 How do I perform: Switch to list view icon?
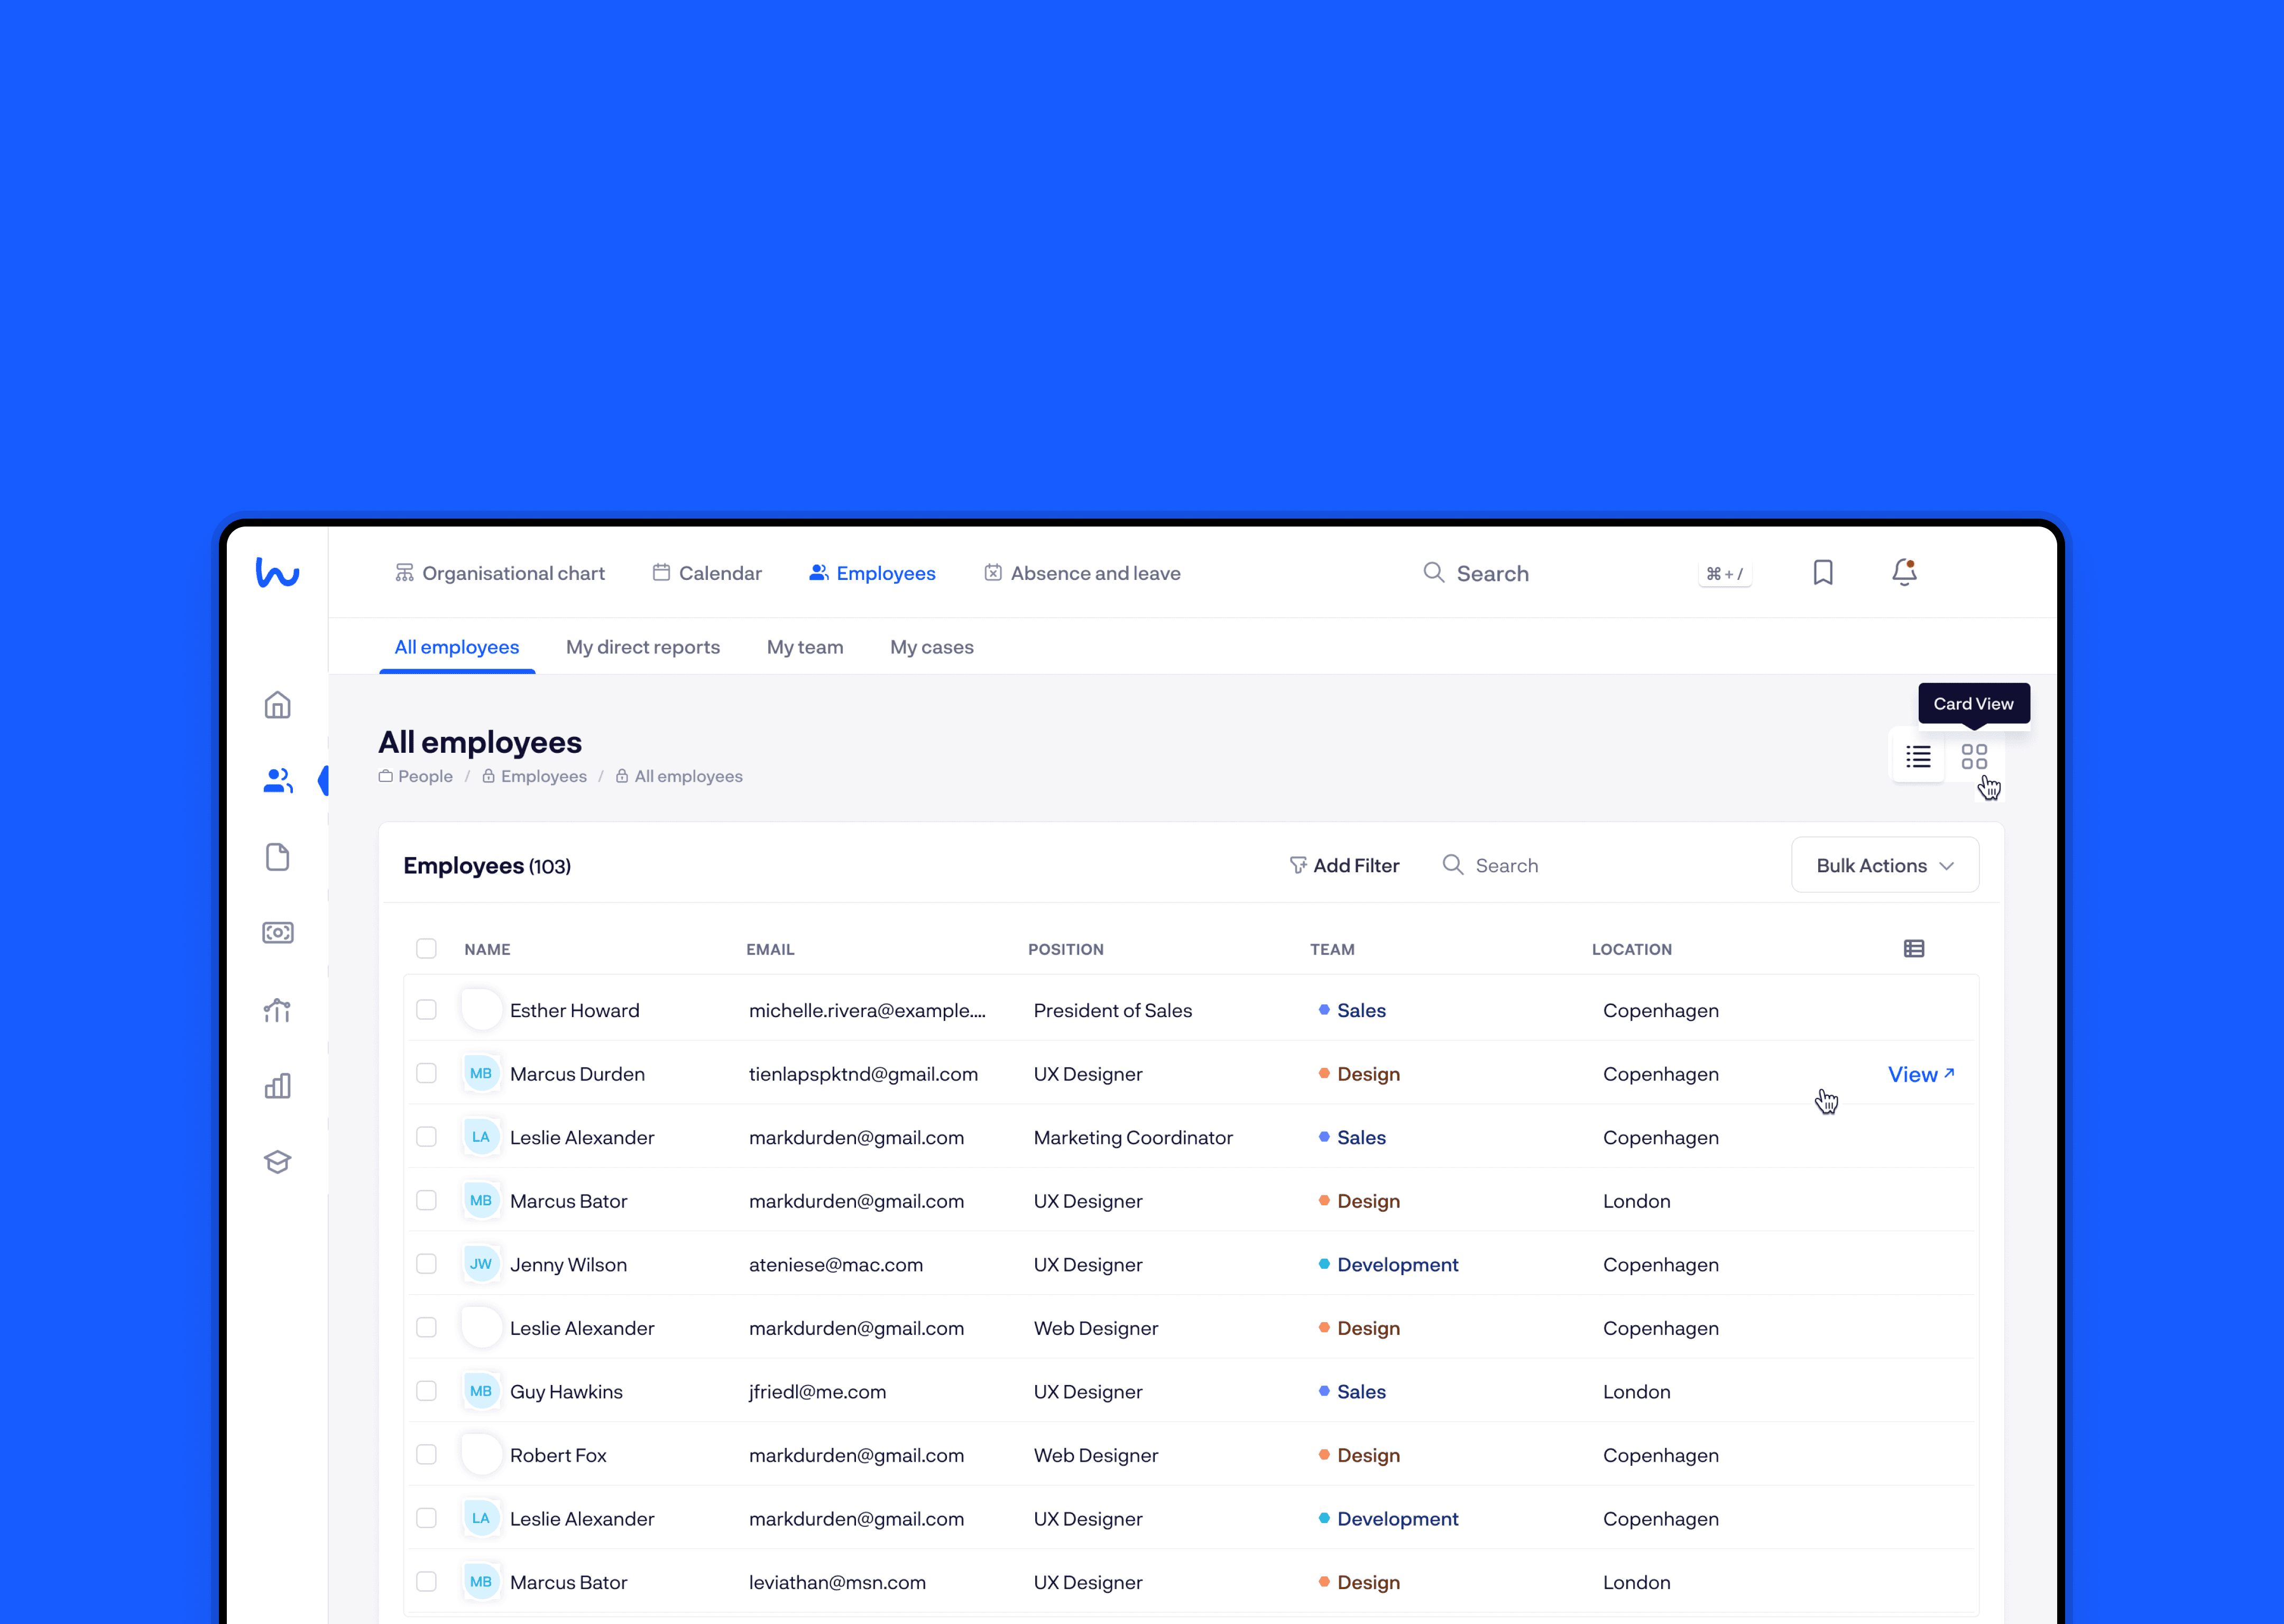click(x=1918, y=756)
